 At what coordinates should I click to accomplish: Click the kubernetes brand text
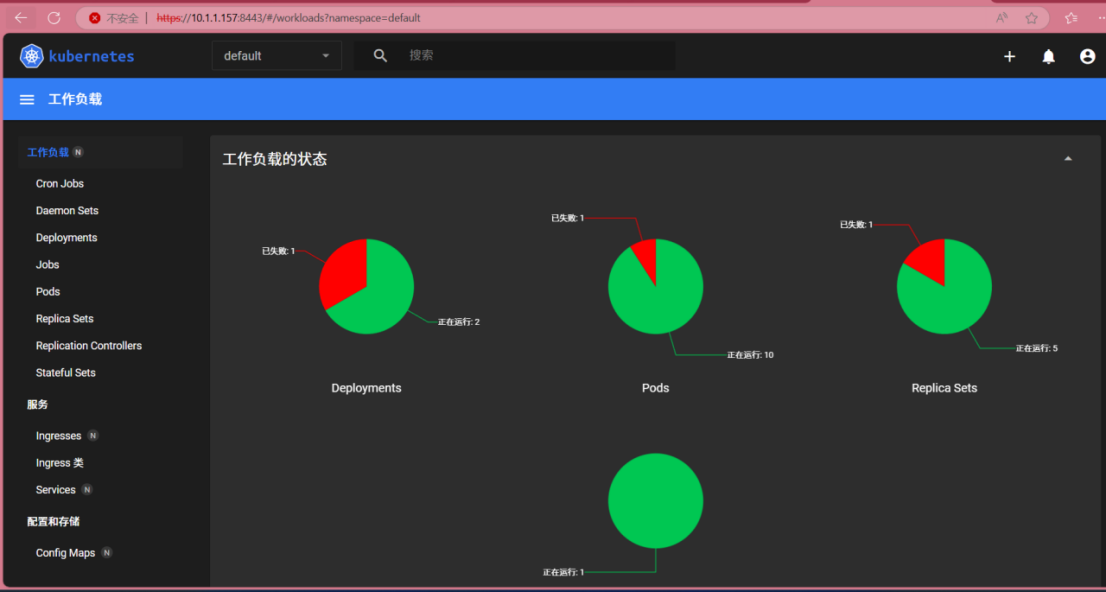pyautogui.click(x=92, y=56)
